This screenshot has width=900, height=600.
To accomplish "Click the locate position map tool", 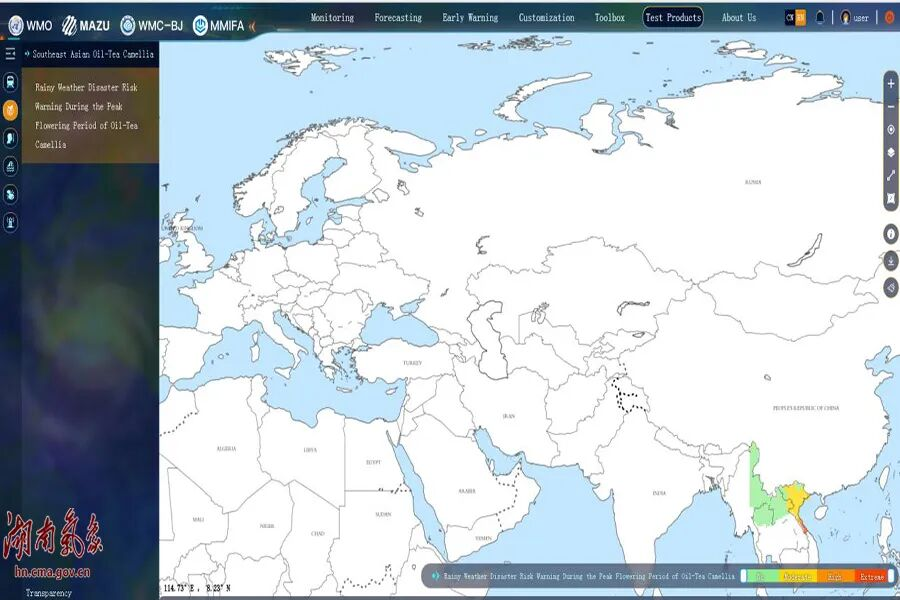I will tap(890, 130).
